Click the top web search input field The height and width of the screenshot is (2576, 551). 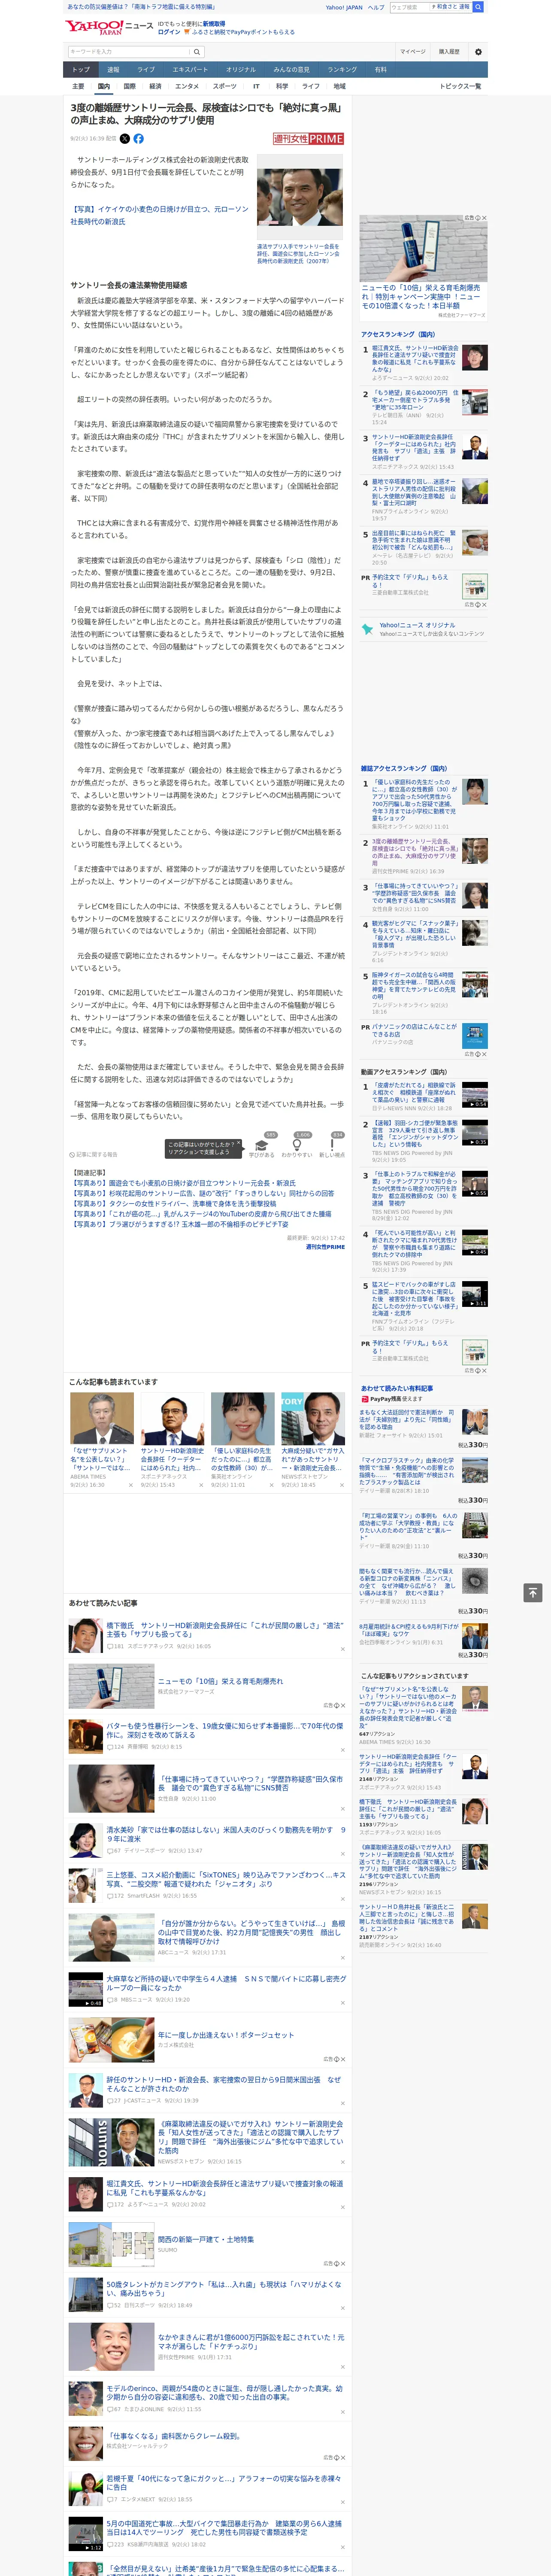(x=410, y=7)
